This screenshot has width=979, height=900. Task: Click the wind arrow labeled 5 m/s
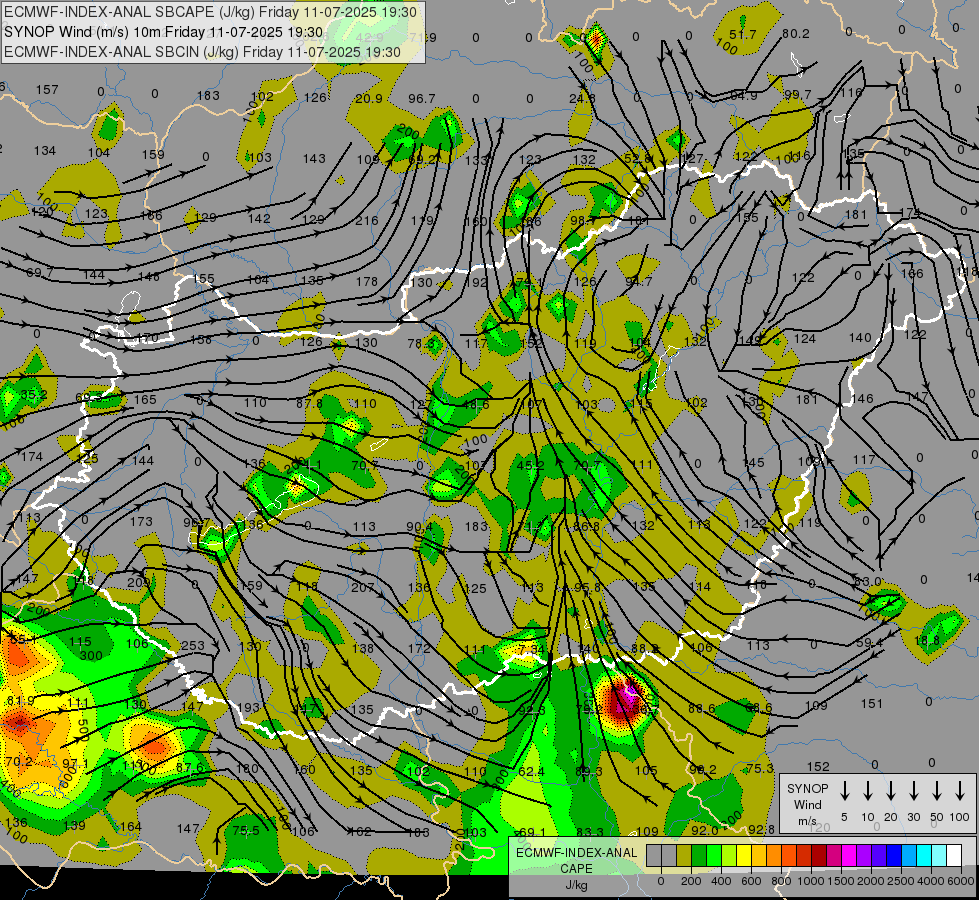point(844,790)
